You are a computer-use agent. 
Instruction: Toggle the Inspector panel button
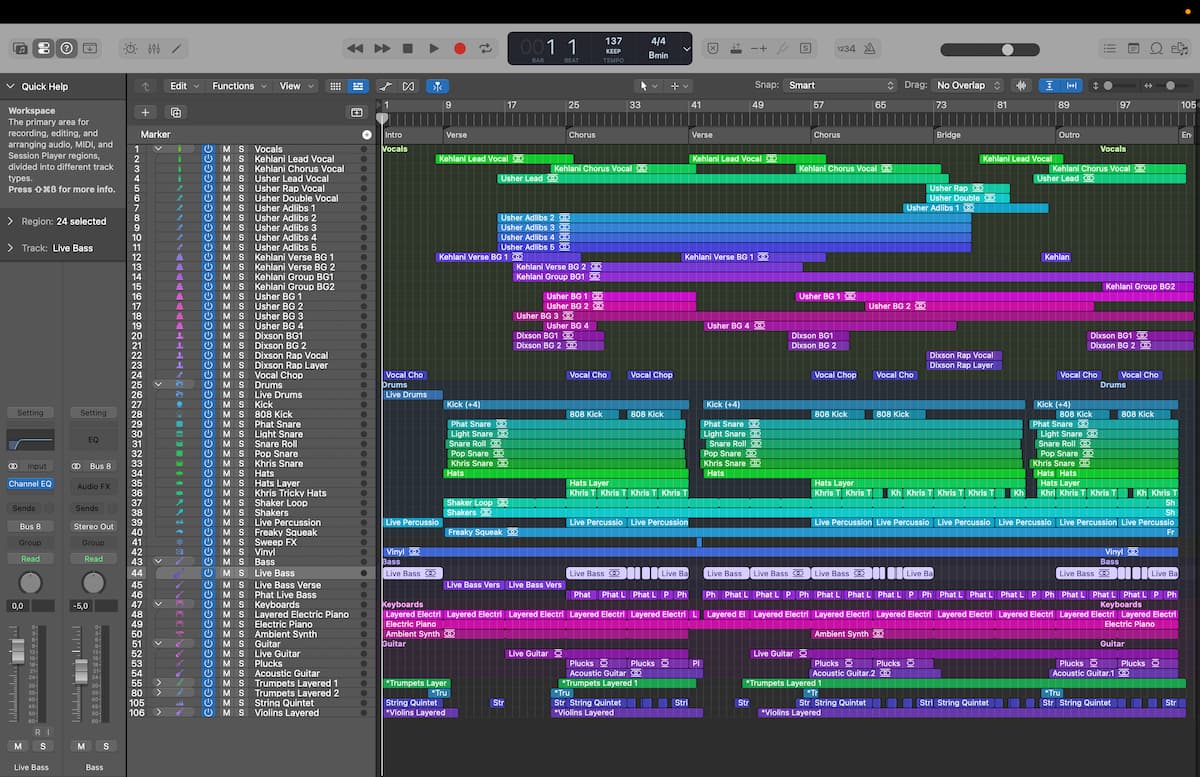pos(43,48)
